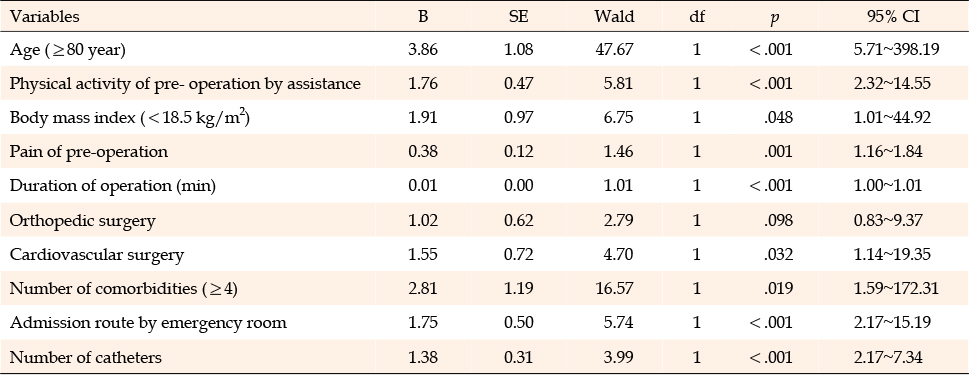Click Physical activity of pre-operation by assistance
Viewport: 969px width, 375px height.
pos(185,83)
